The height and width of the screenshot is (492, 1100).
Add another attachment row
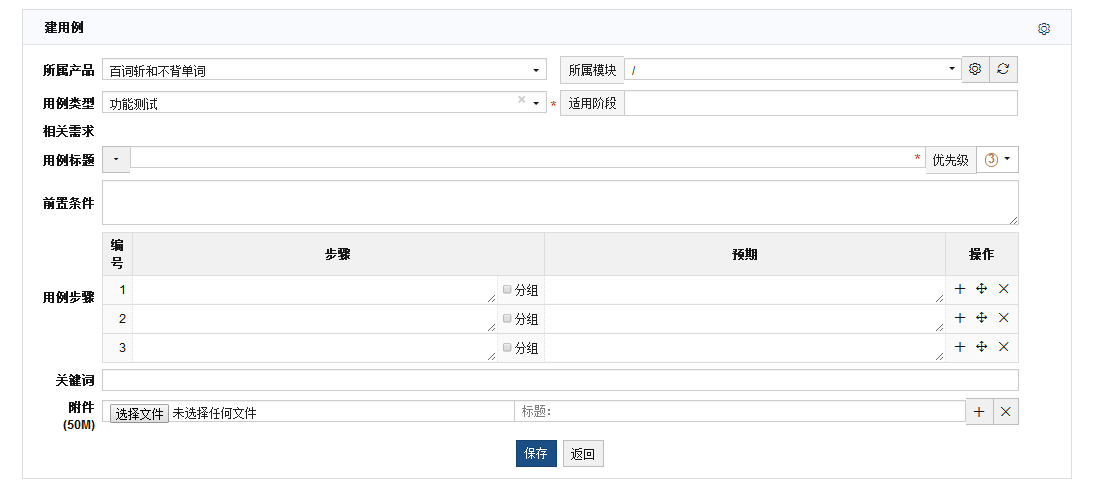(x=979, y=412)
